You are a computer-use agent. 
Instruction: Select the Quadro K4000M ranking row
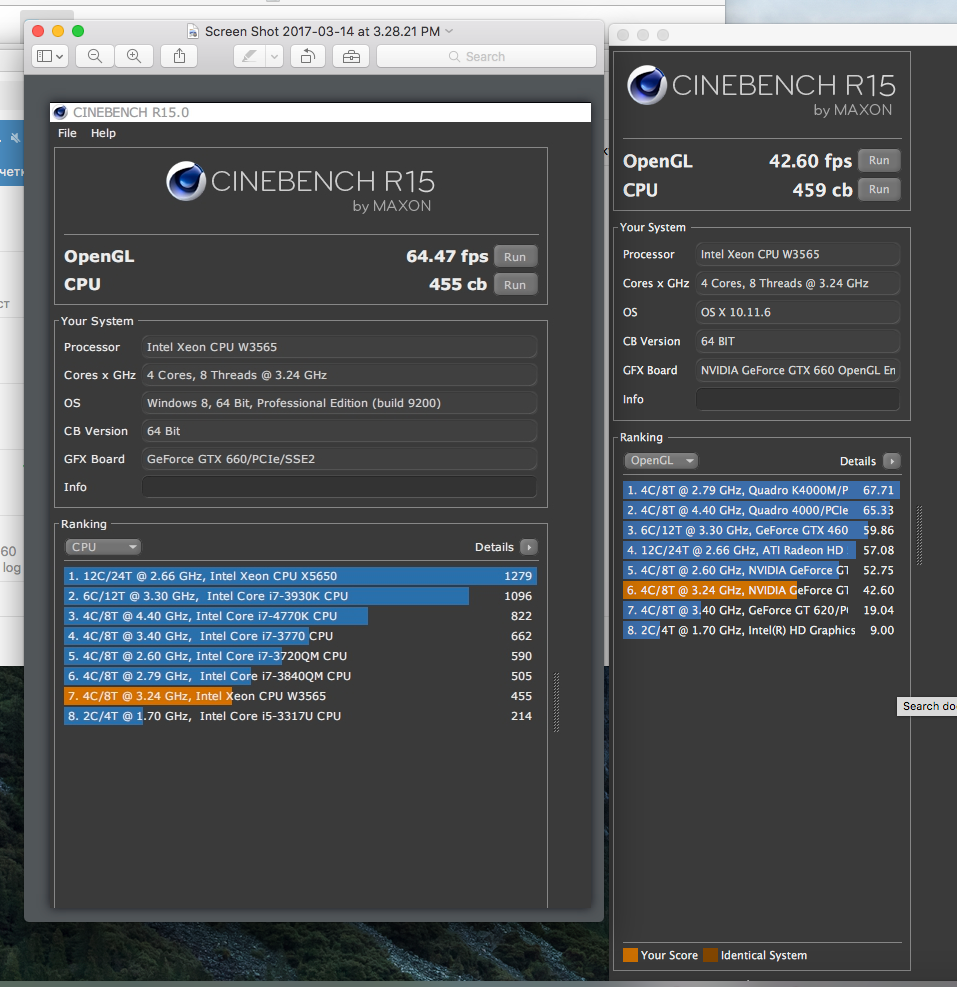point(760,490)
